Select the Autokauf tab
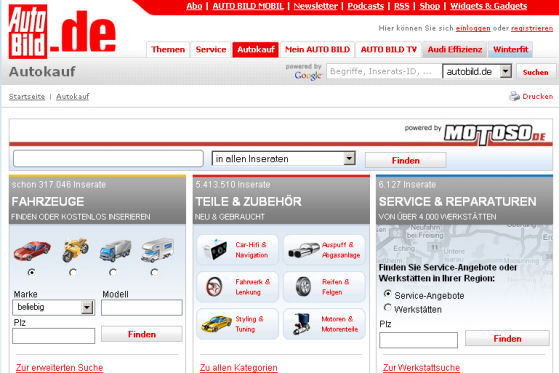This screenshot has height=373, width=559. tap(256, 50)
